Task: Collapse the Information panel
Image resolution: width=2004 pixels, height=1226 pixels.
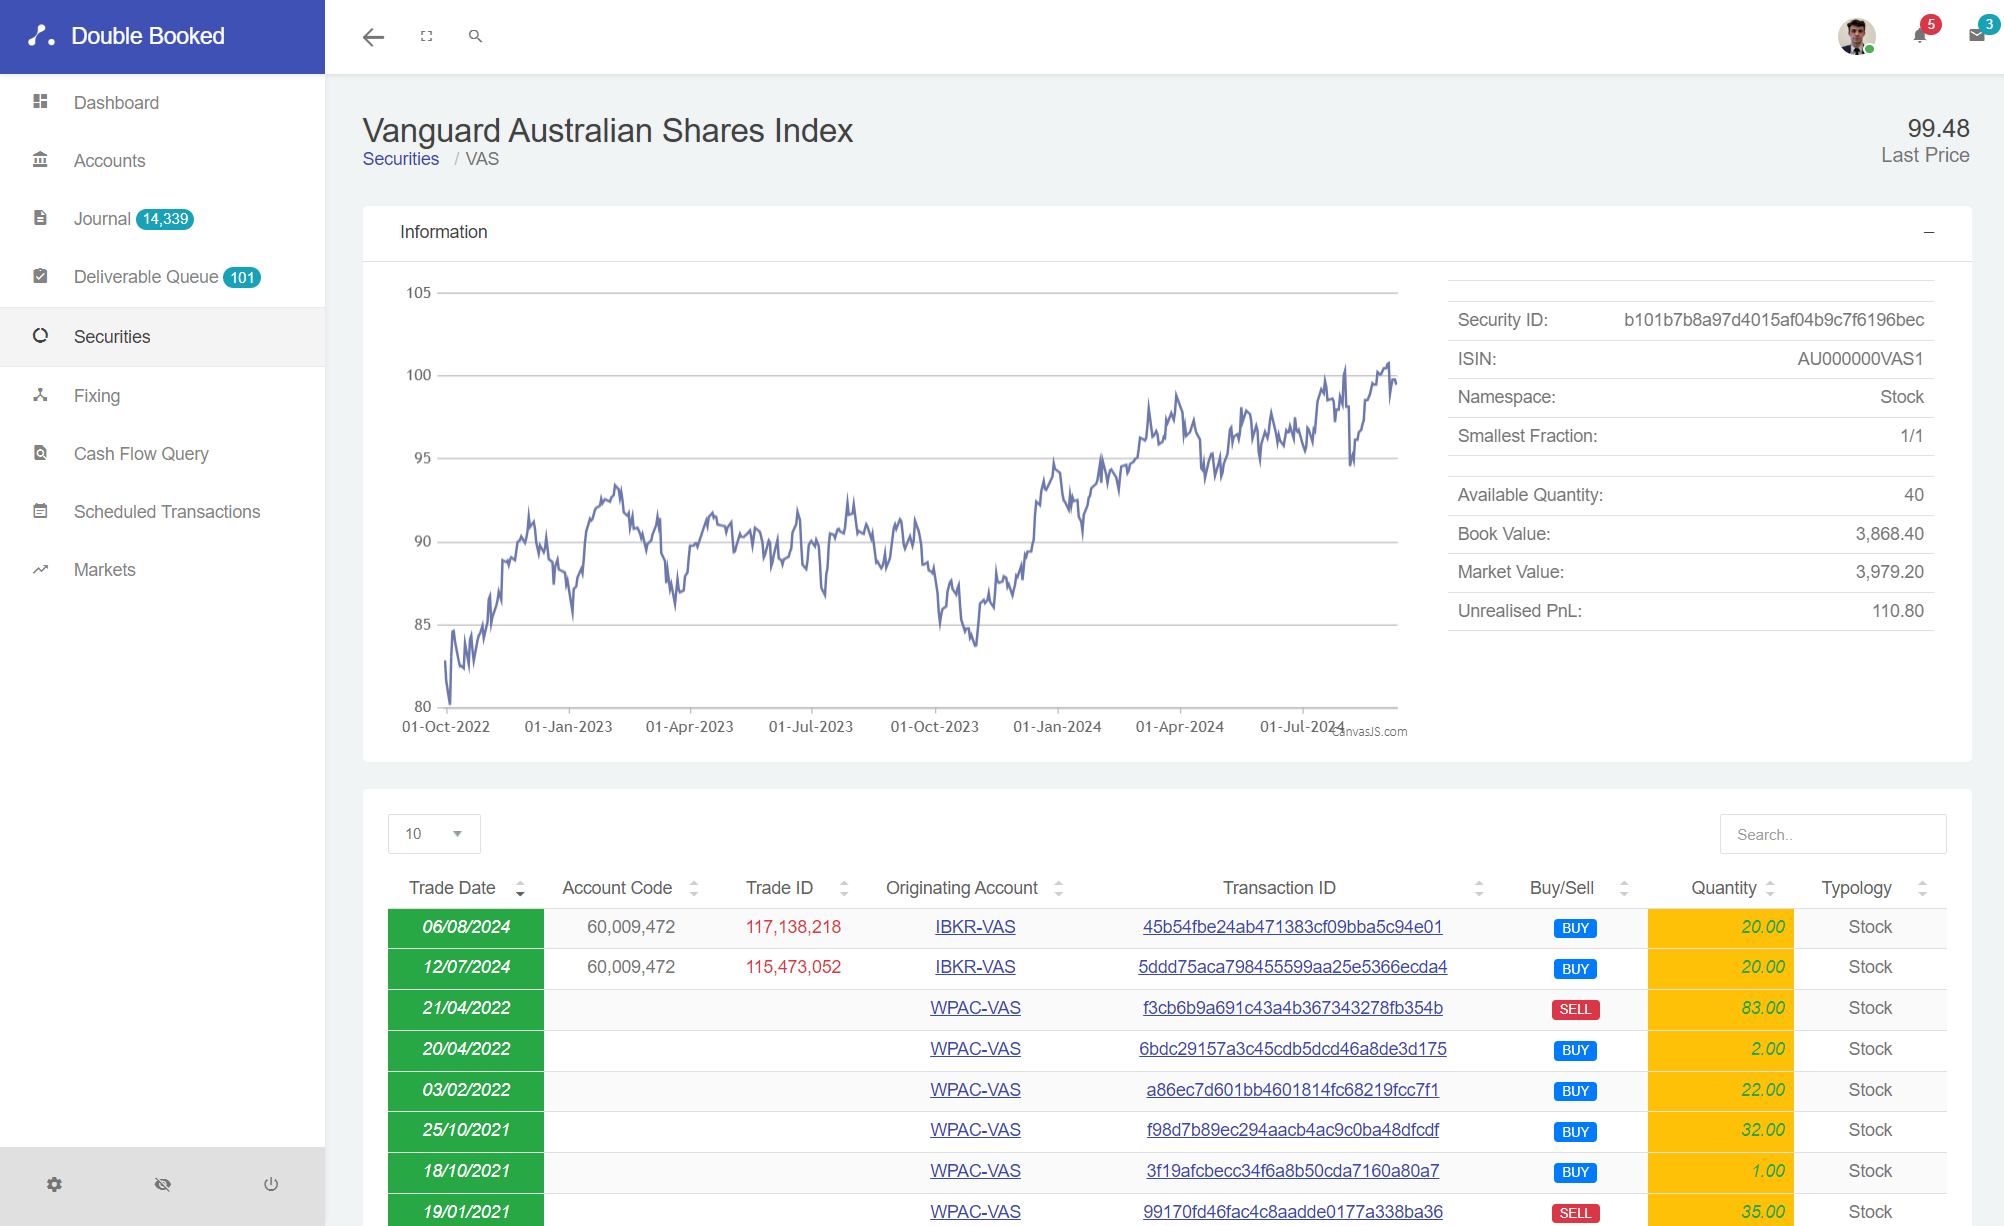Action: (1929, 232)
